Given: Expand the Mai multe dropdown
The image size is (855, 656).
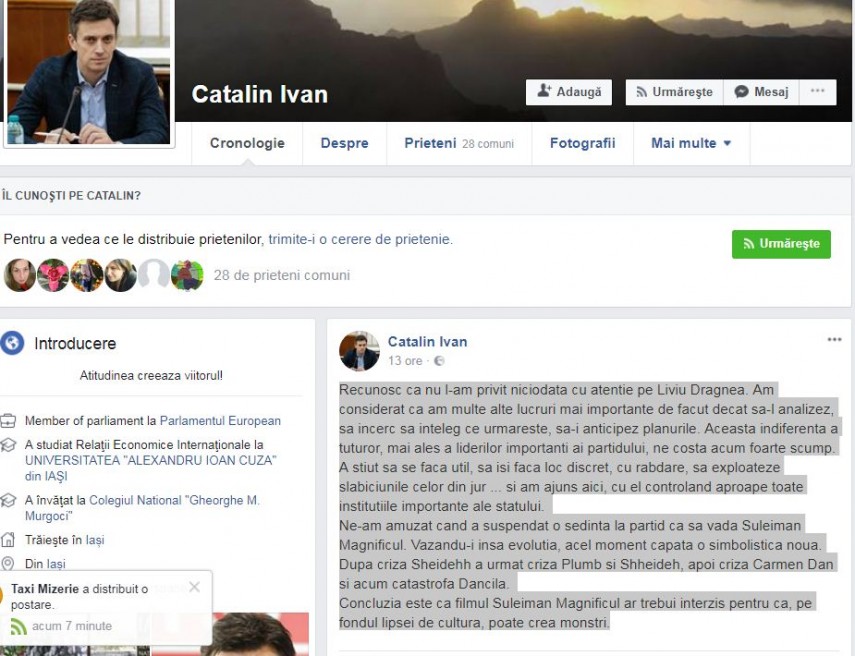Looking at the screenshot, I should click(x=691, y=143).
